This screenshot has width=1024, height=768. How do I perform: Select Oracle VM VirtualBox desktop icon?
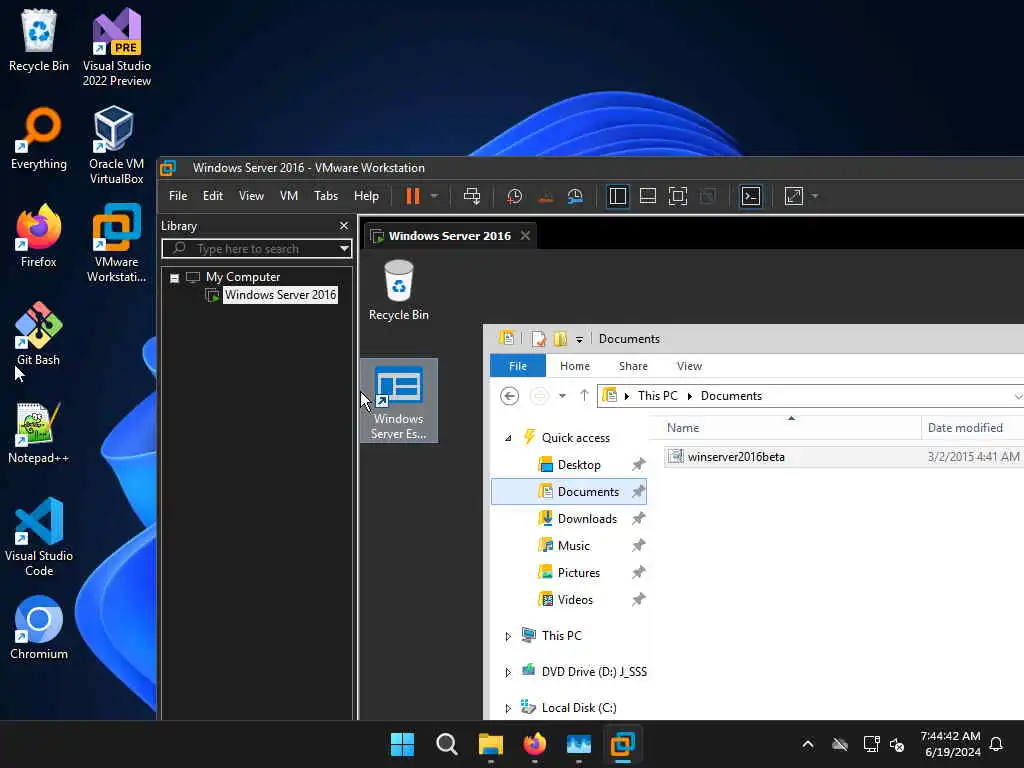click(x=116, y=145)
